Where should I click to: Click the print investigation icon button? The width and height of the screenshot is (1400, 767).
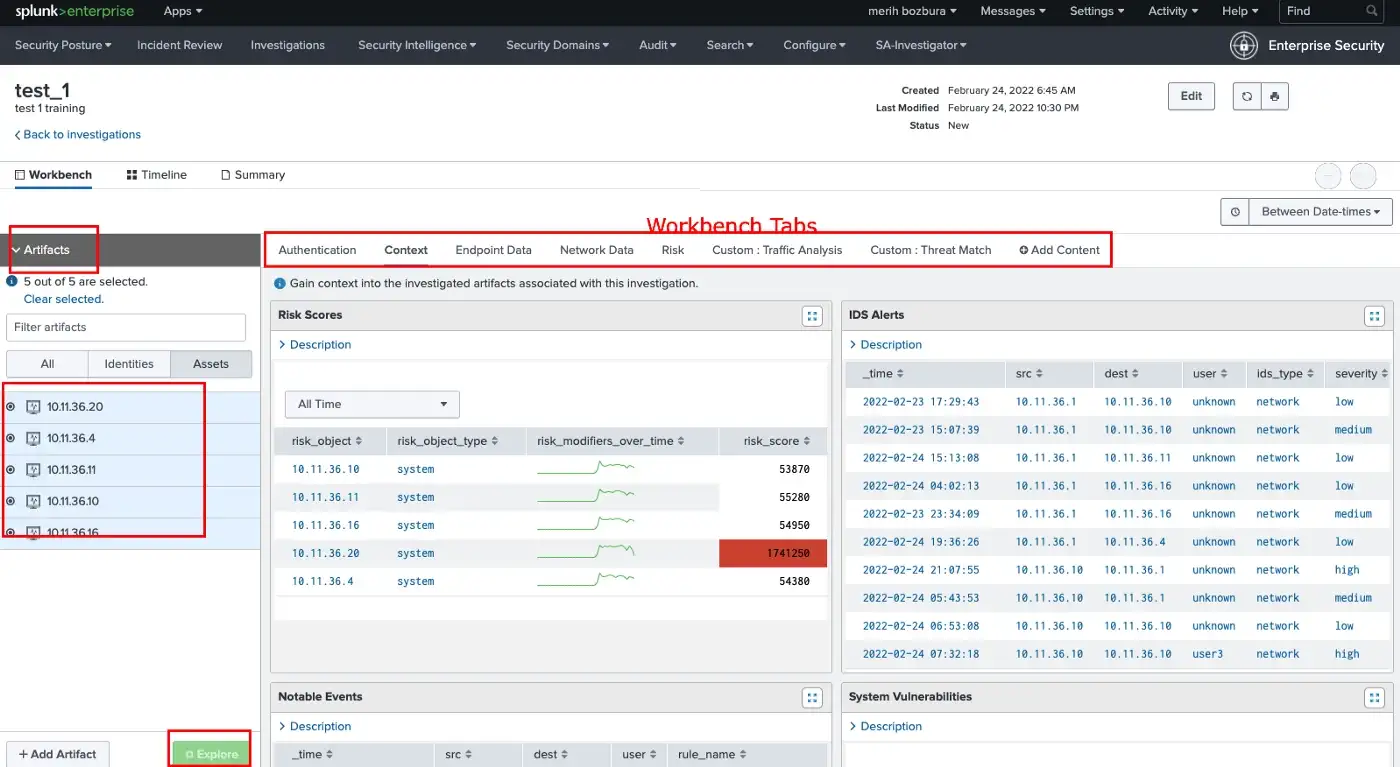(1274, 96)
